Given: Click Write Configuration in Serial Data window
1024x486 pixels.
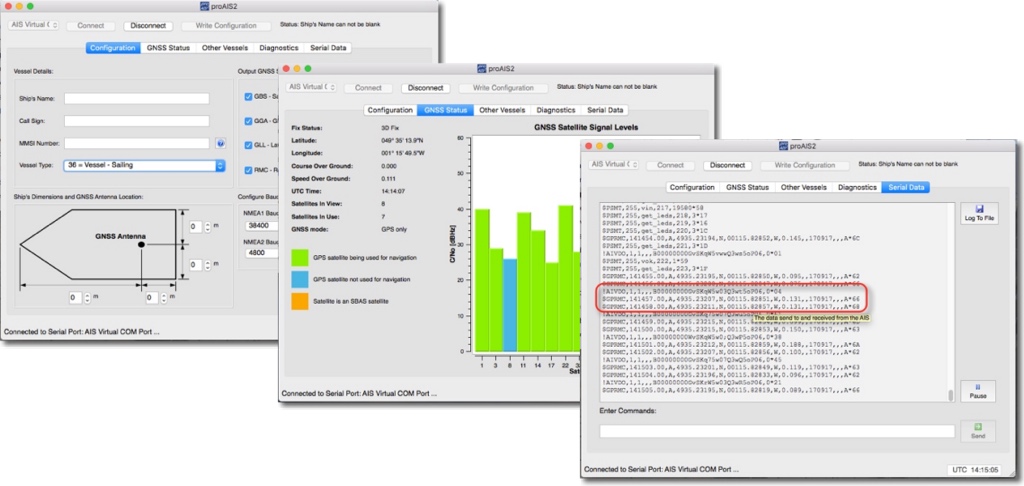Looking at the screenshot, I should [807, 165].
